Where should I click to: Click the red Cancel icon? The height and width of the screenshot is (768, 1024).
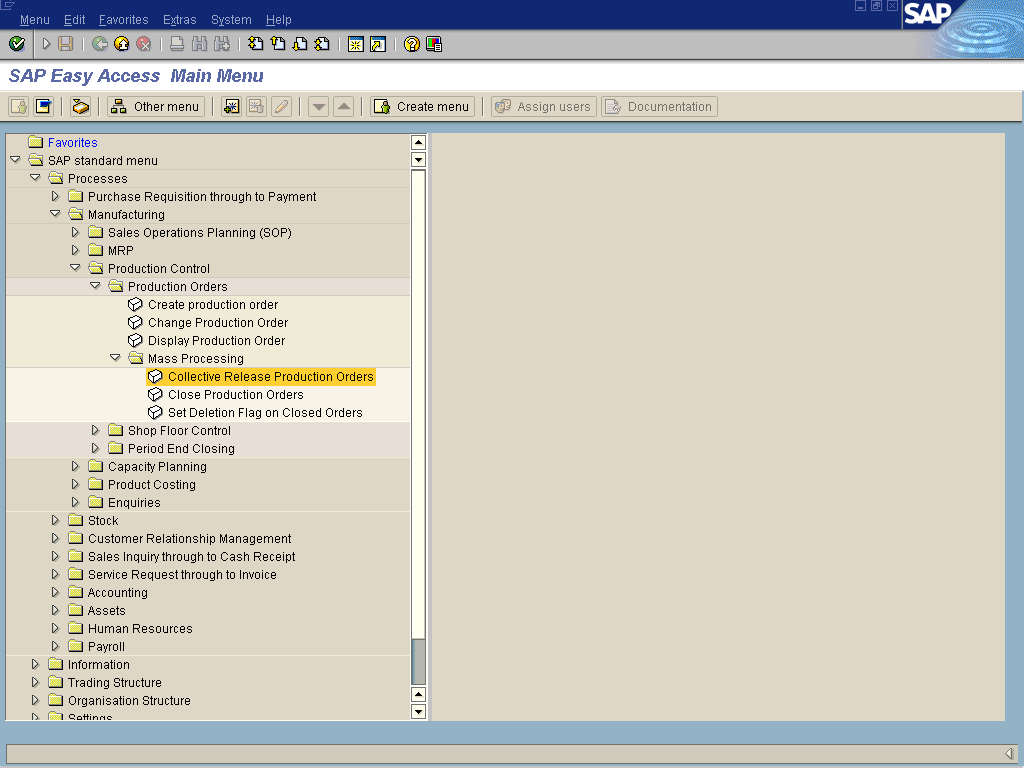pyautogui.click(x=144, y=44)
